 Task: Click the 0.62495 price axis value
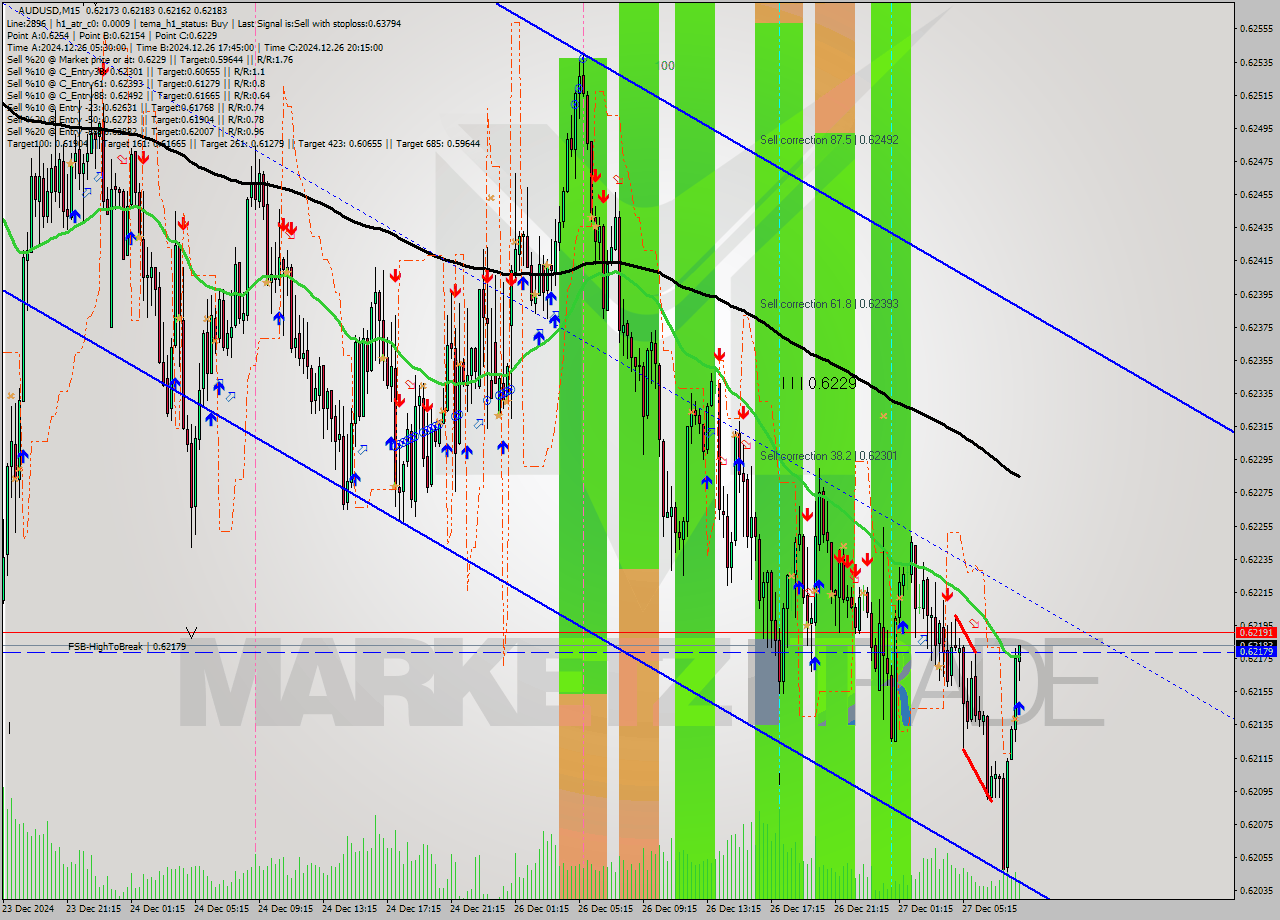point(1256,128)
